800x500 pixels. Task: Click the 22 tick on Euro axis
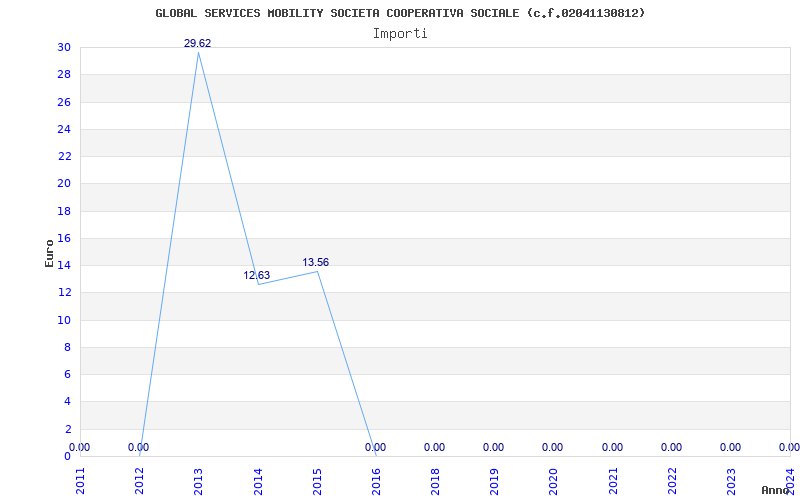click(64, 156)
